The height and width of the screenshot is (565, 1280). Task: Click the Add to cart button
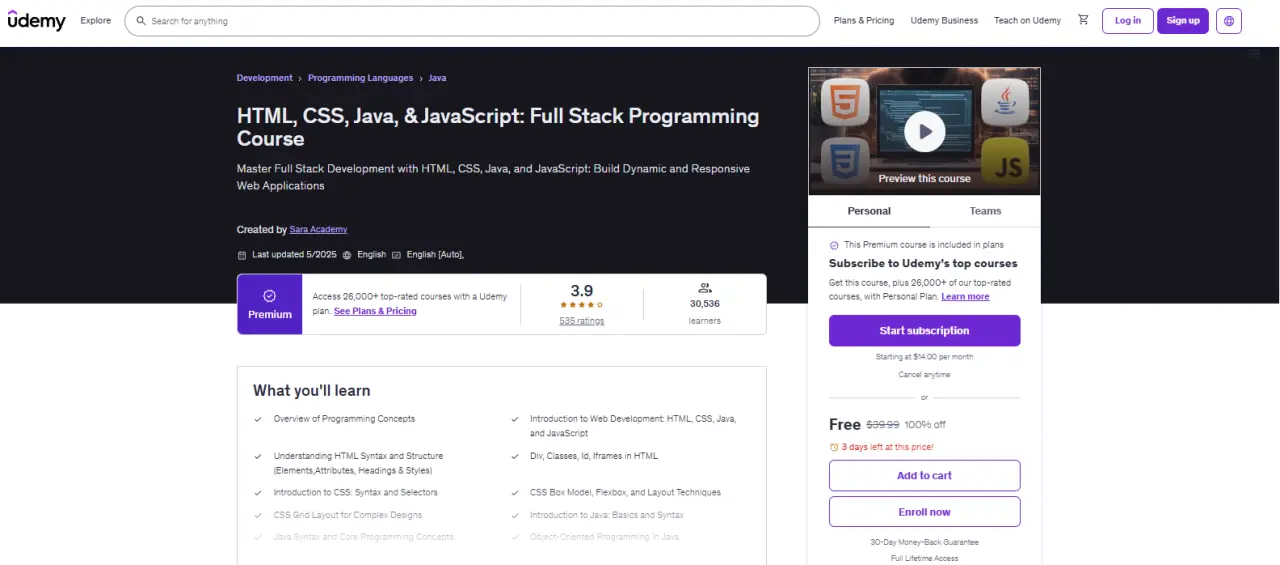[924, 476]
